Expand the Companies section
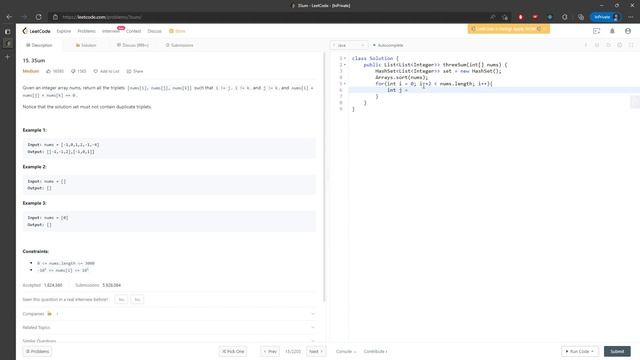The width and height of the screenshot is (640, 360). (x=169, y=314)
